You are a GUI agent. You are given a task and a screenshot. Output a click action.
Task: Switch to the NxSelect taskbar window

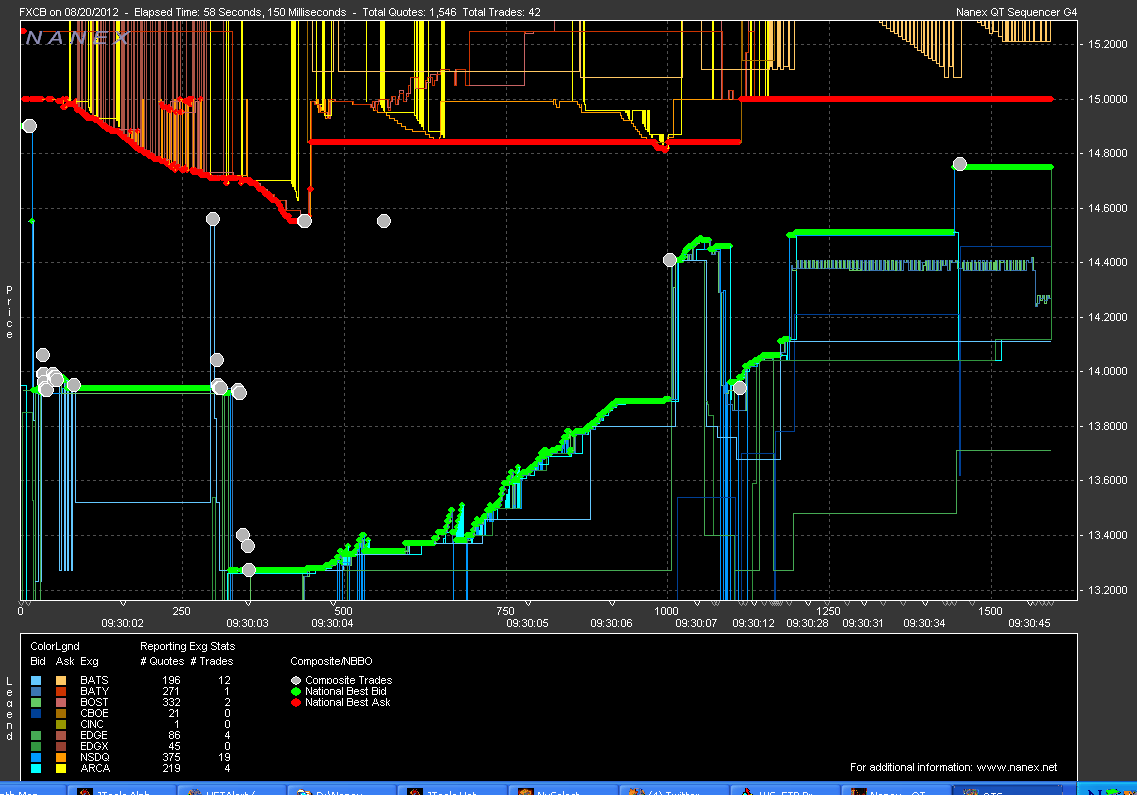click(x=563, y=791)
